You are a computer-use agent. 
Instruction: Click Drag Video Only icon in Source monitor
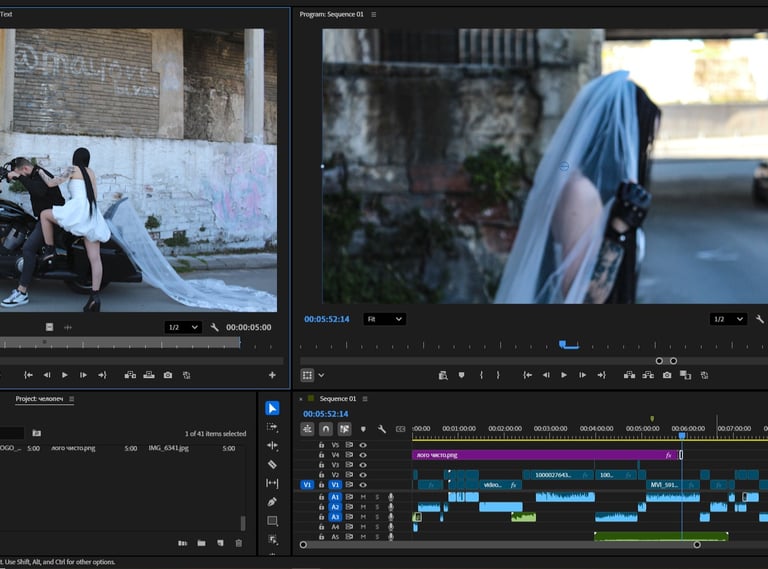pyautogui.click(x=49, y=327)
